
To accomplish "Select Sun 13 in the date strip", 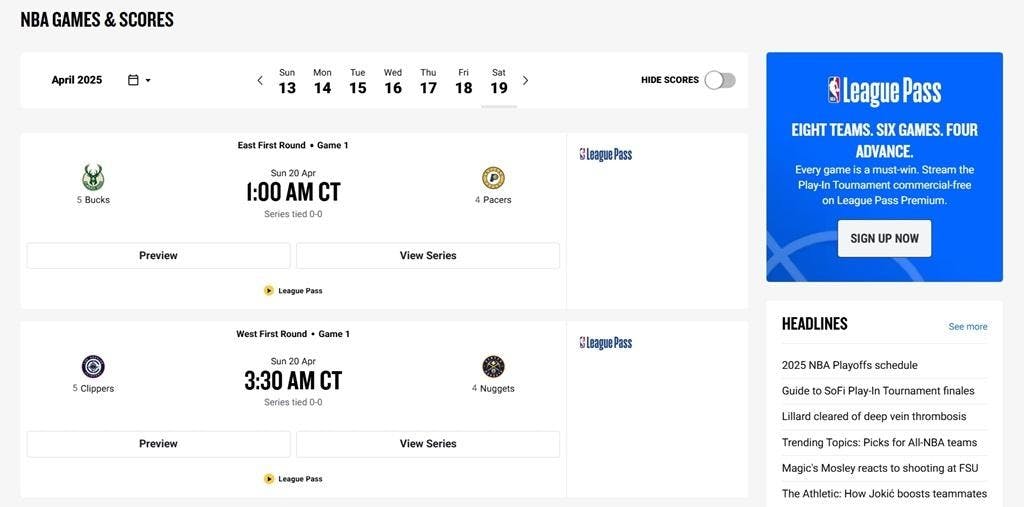I will (x=287, y=81).
